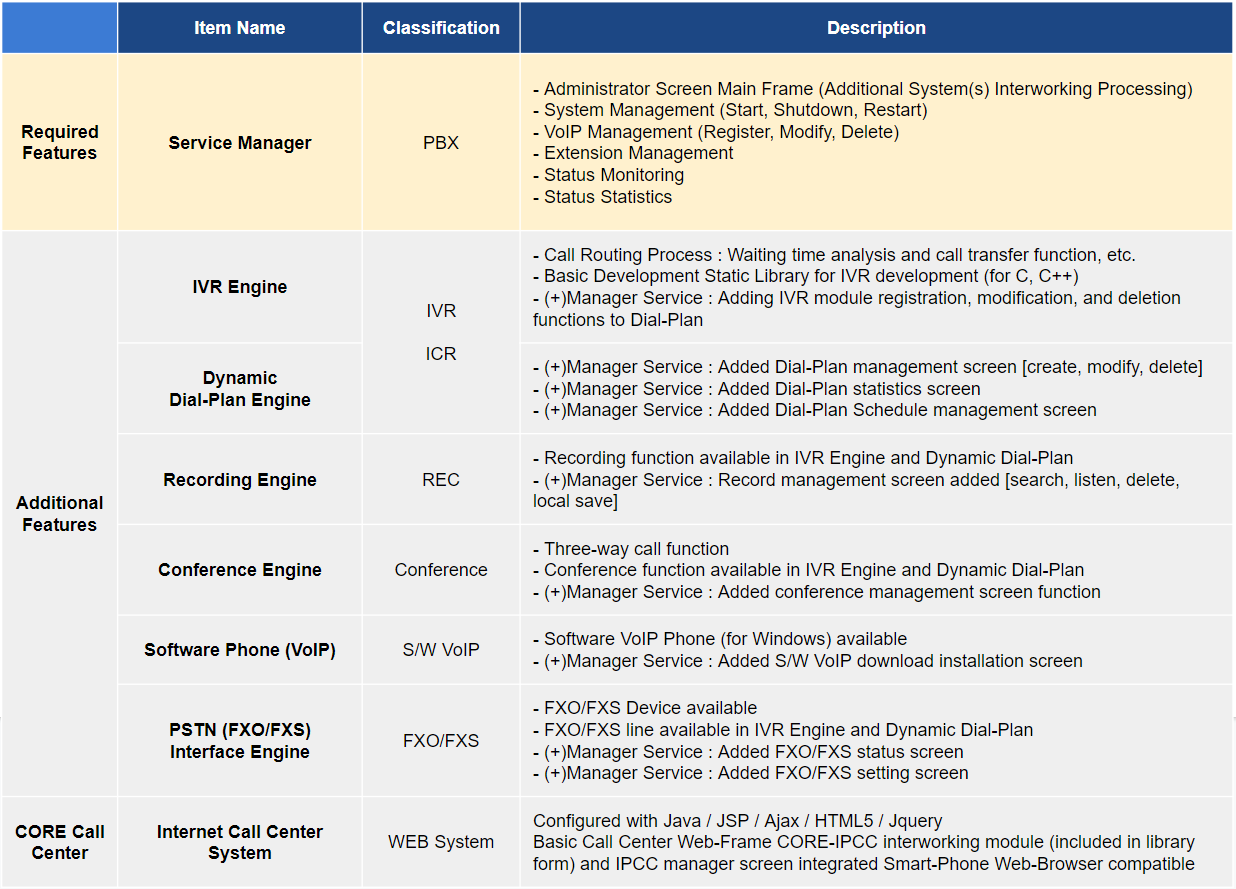Select the Additional Features row label
This screenshot has width=1236, height=889.
[60, 514]
